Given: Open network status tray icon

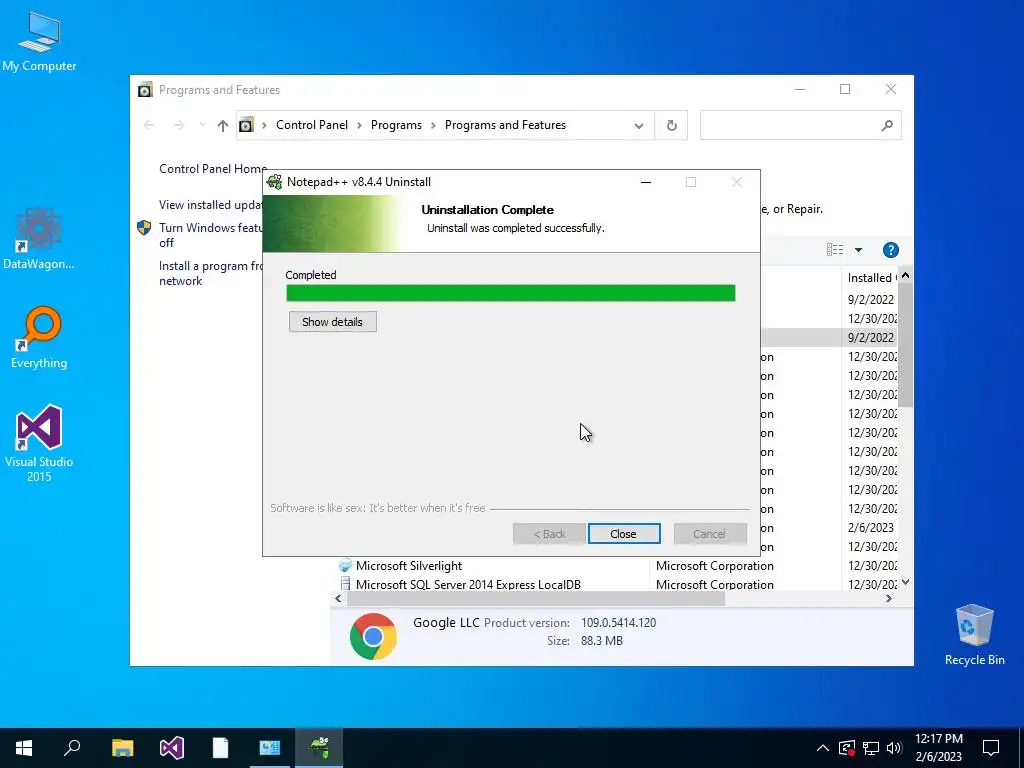Looking at the screenshot, I should 871,748.
